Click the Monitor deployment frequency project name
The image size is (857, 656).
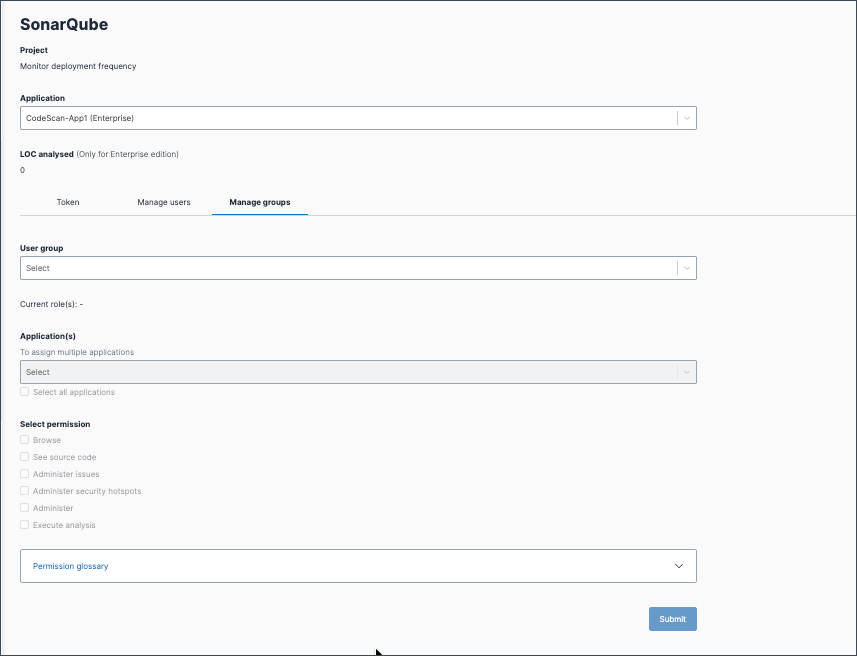pyautogui.click(x=78, y=66)
